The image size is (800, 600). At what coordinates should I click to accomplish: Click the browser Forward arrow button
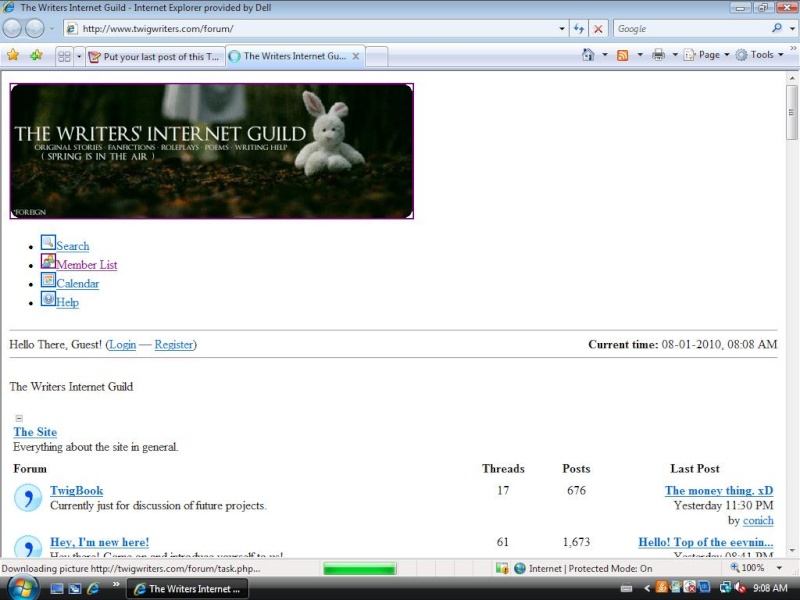pyautogui.click(x=35, y=29)
